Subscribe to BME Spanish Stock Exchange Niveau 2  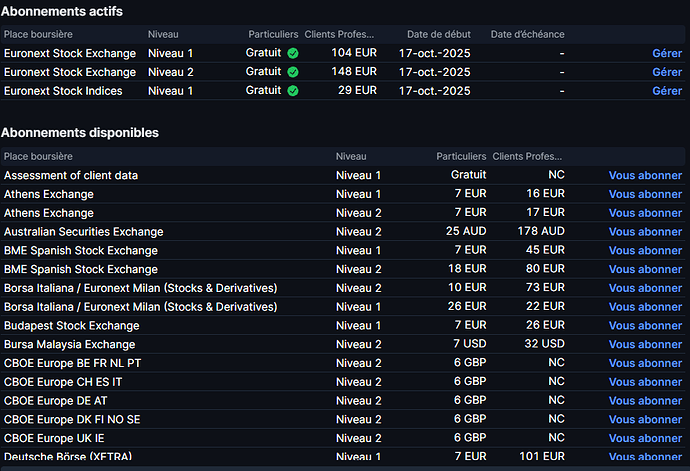tap(645, 269)
